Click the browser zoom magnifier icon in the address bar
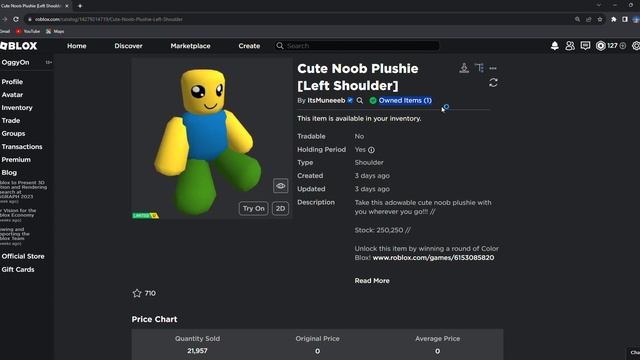Screen dimensions: 640x360 [x=577, y=19]
